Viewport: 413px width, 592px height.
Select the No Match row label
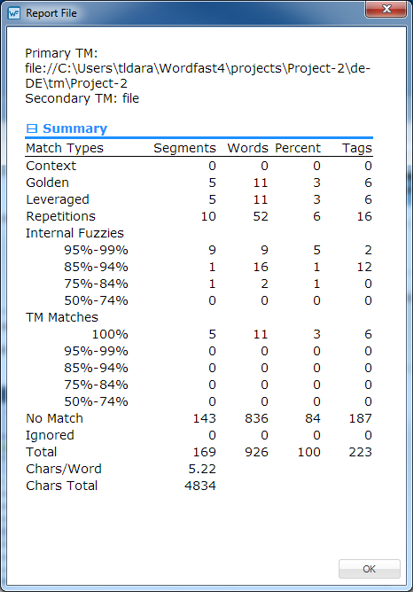pos(54,418)
